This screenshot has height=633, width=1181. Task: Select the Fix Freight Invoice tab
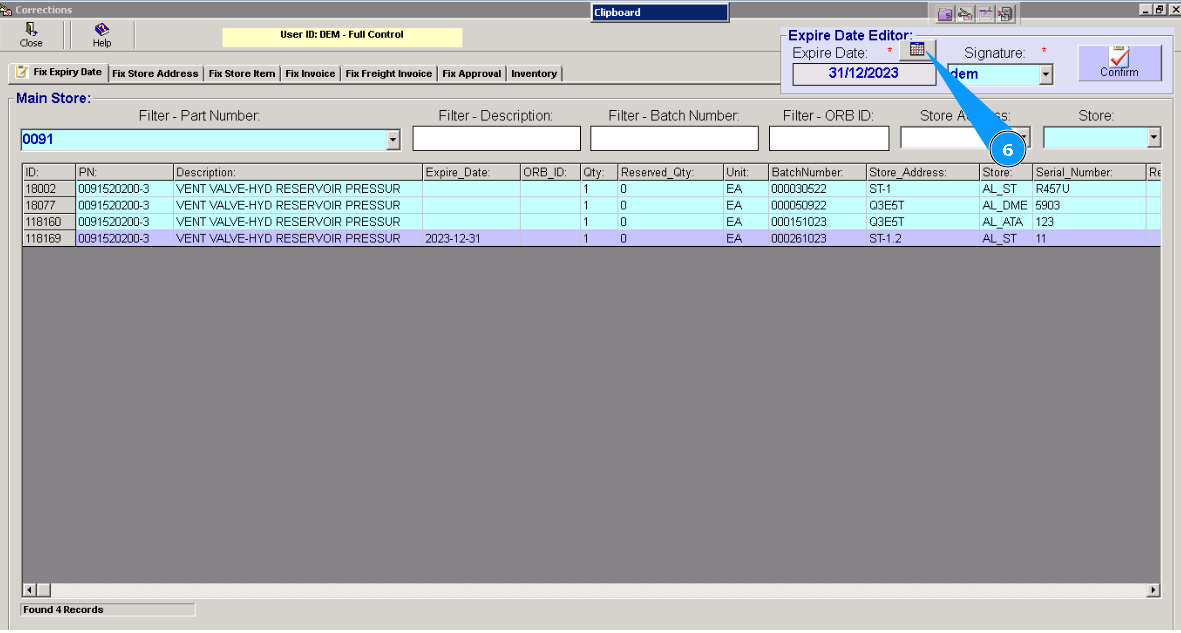389,74
